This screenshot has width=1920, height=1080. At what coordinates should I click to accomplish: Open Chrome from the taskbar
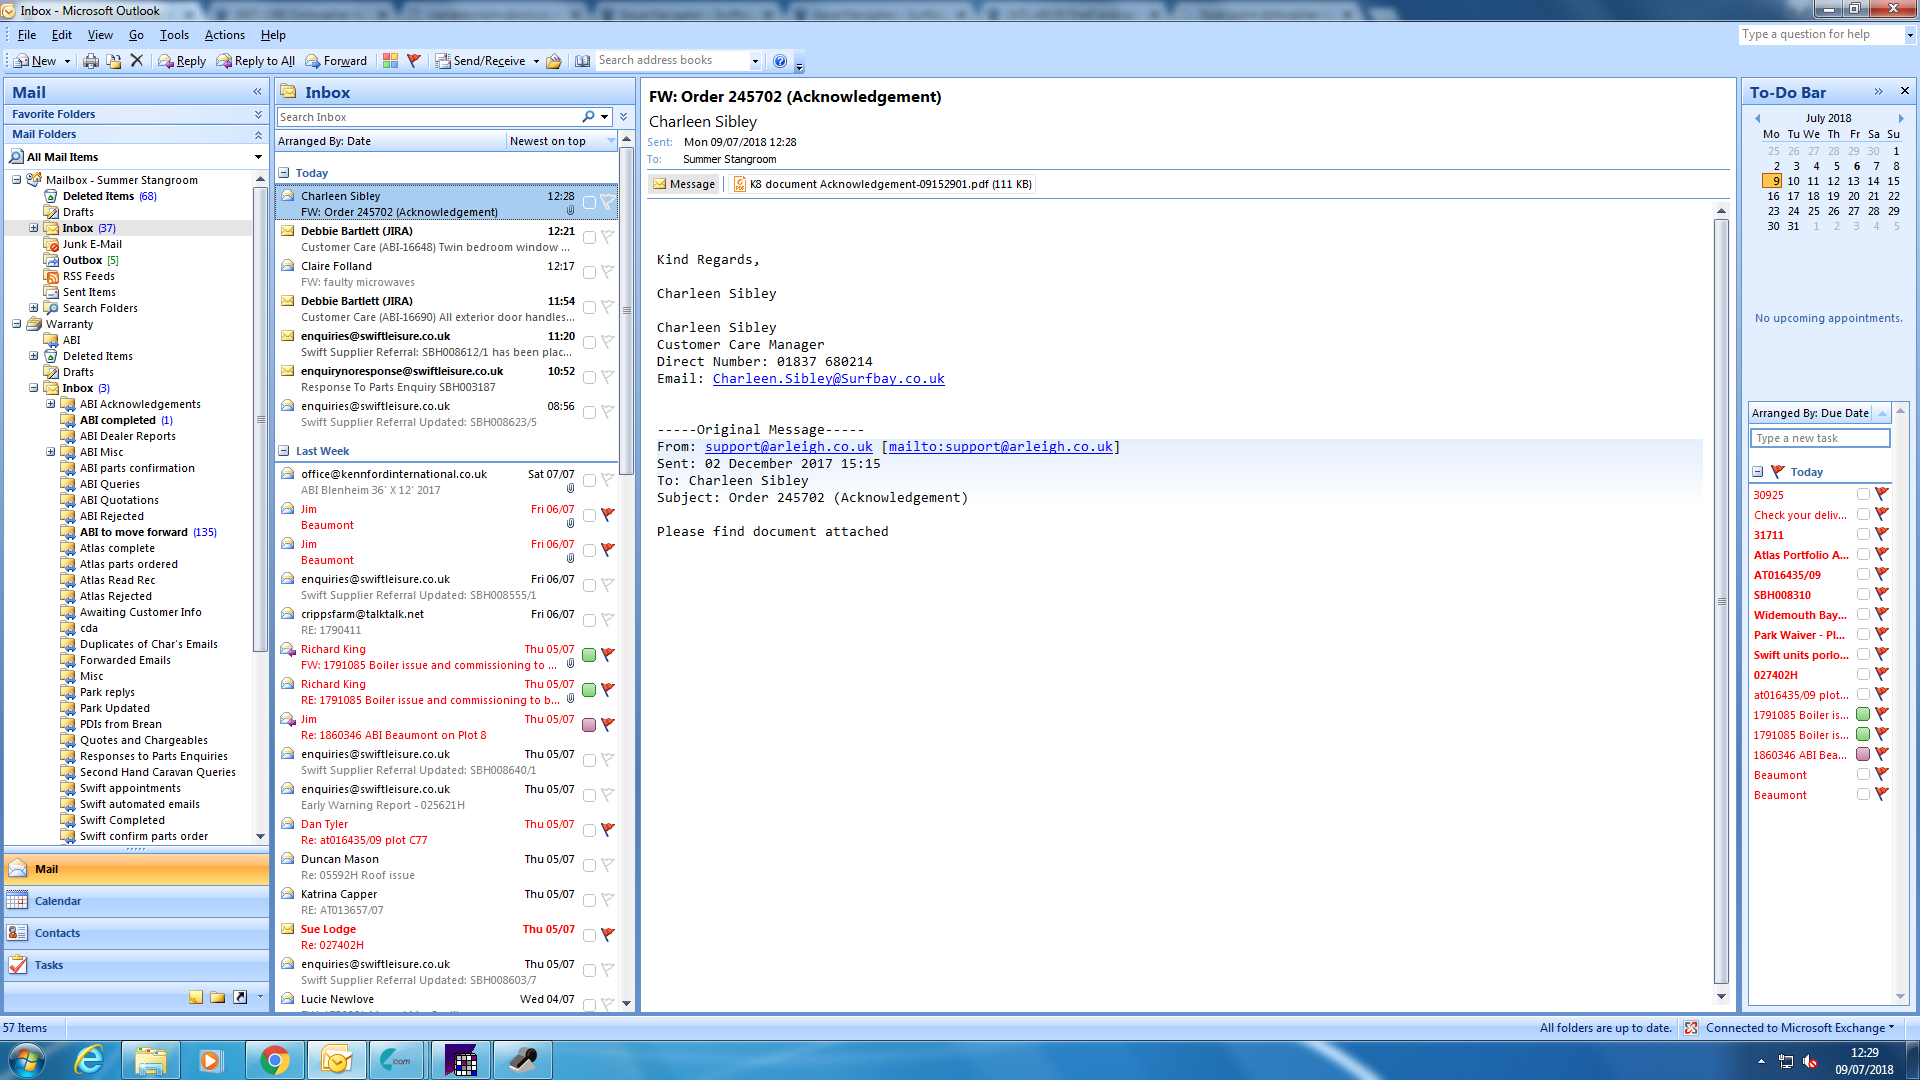(x=274, y=1060)
